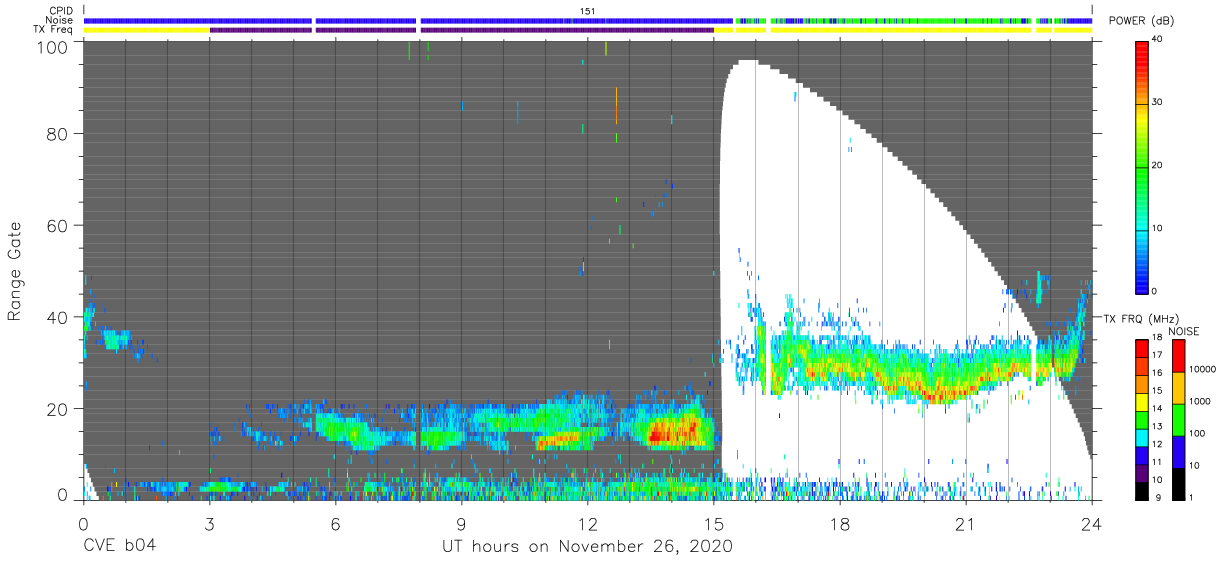Click the POWER (dB) title
This screenshot has width=1228, height=567.
(x=1139, y=21)
